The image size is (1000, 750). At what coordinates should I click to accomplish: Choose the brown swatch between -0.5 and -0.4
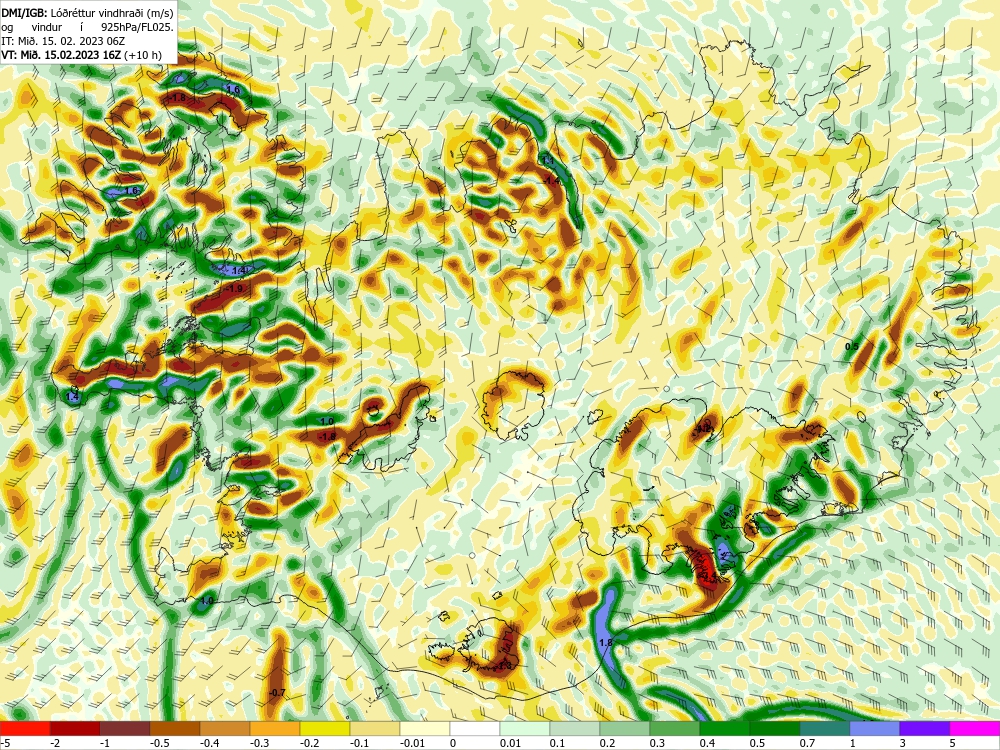(175, 728)
